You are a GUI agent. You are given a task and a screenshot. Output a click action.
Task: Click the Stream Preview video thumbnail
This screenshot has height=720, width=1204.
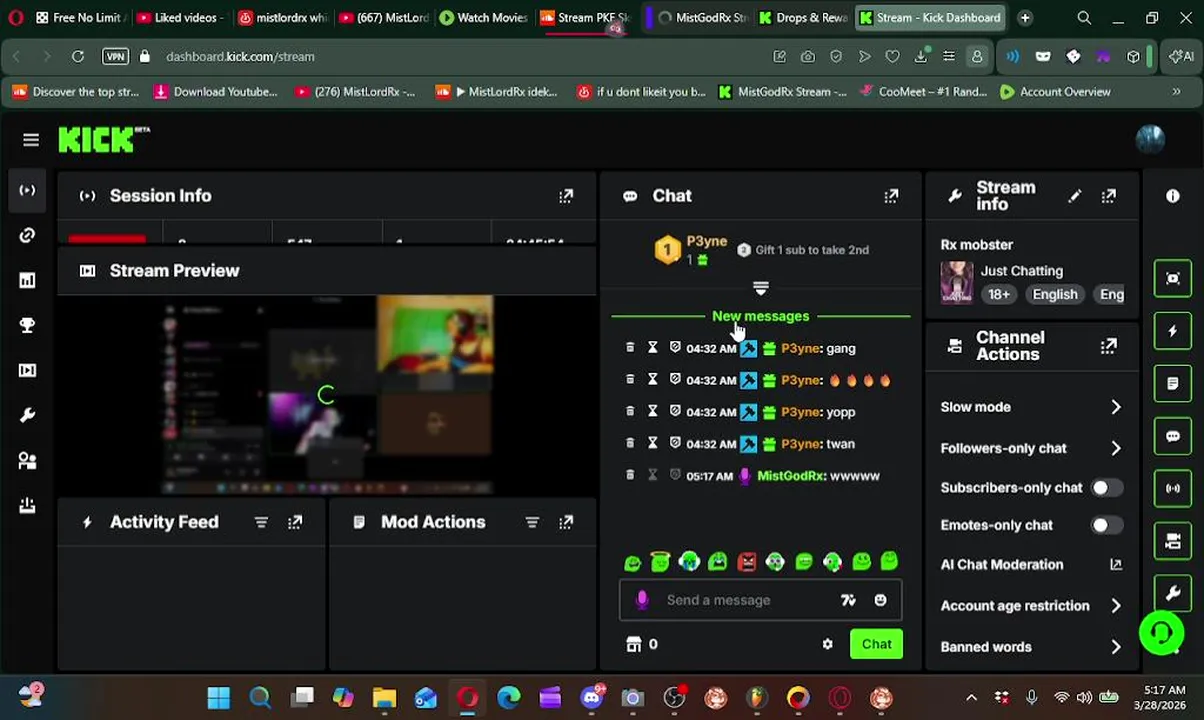tap(326, 394)
